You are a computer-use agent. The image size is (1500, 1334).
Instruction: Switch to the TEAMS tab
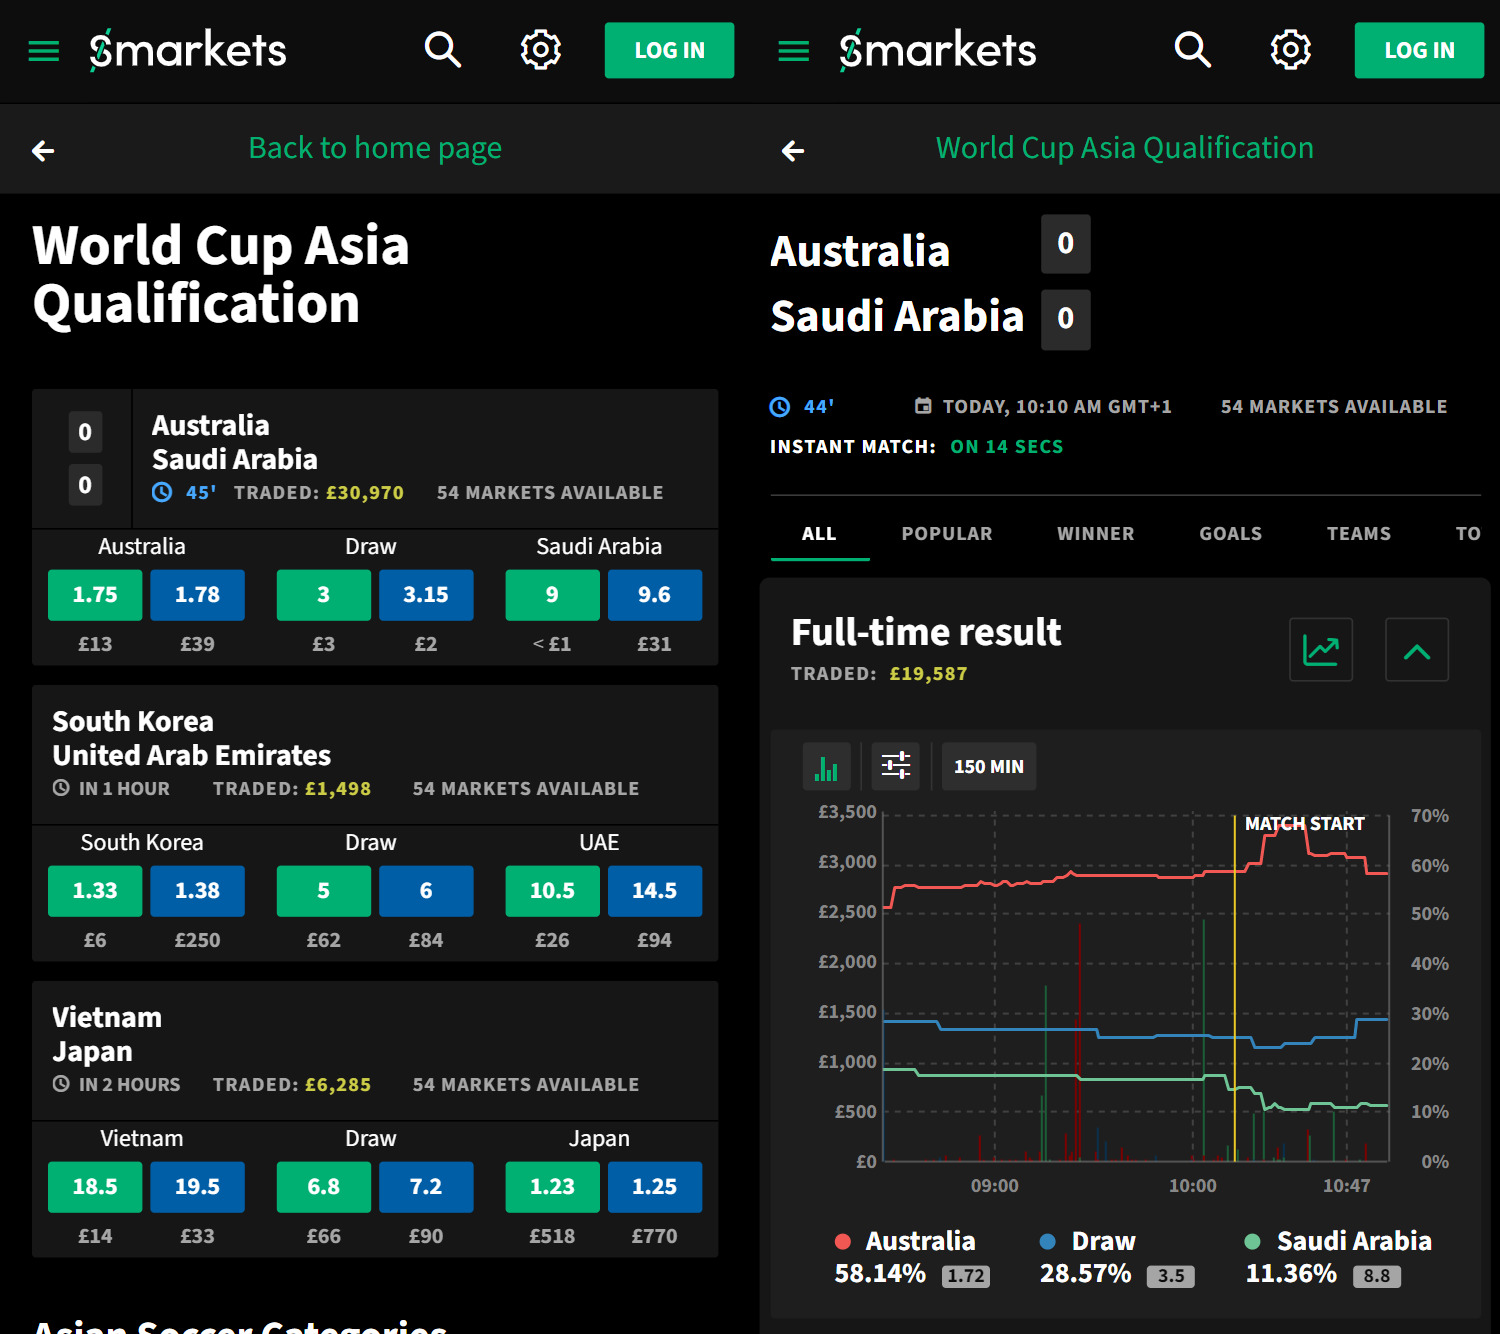pos(1359,534)
